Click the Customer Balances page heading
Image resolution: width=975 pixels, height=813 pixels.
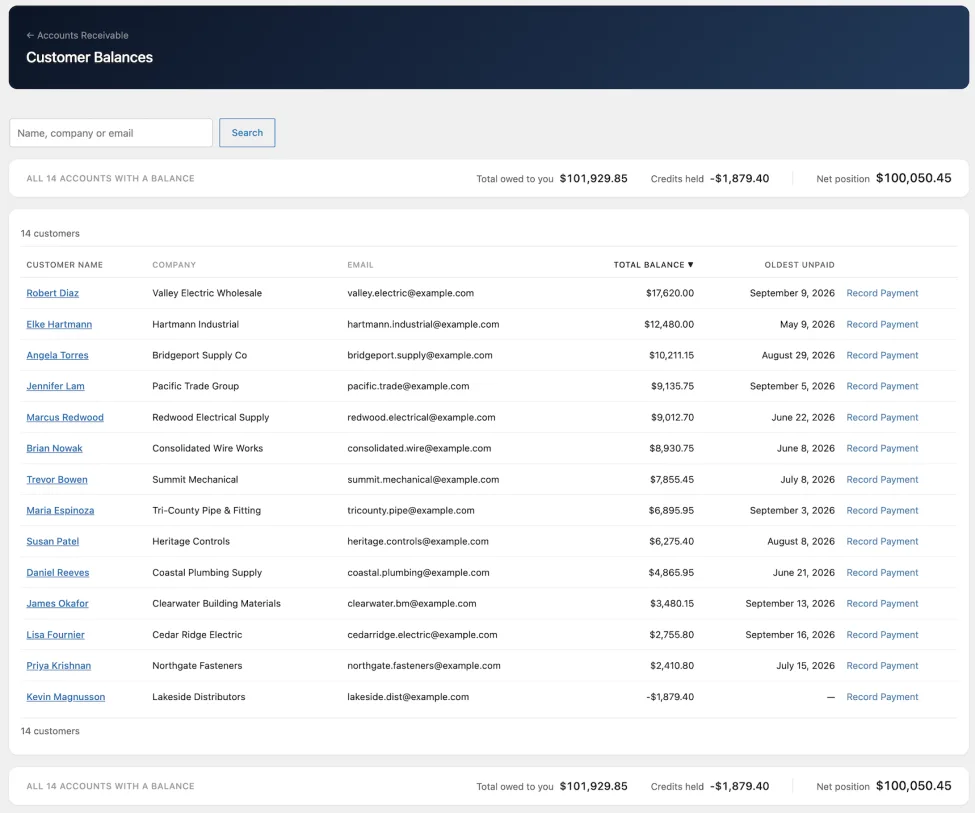[x=90, y=57]
